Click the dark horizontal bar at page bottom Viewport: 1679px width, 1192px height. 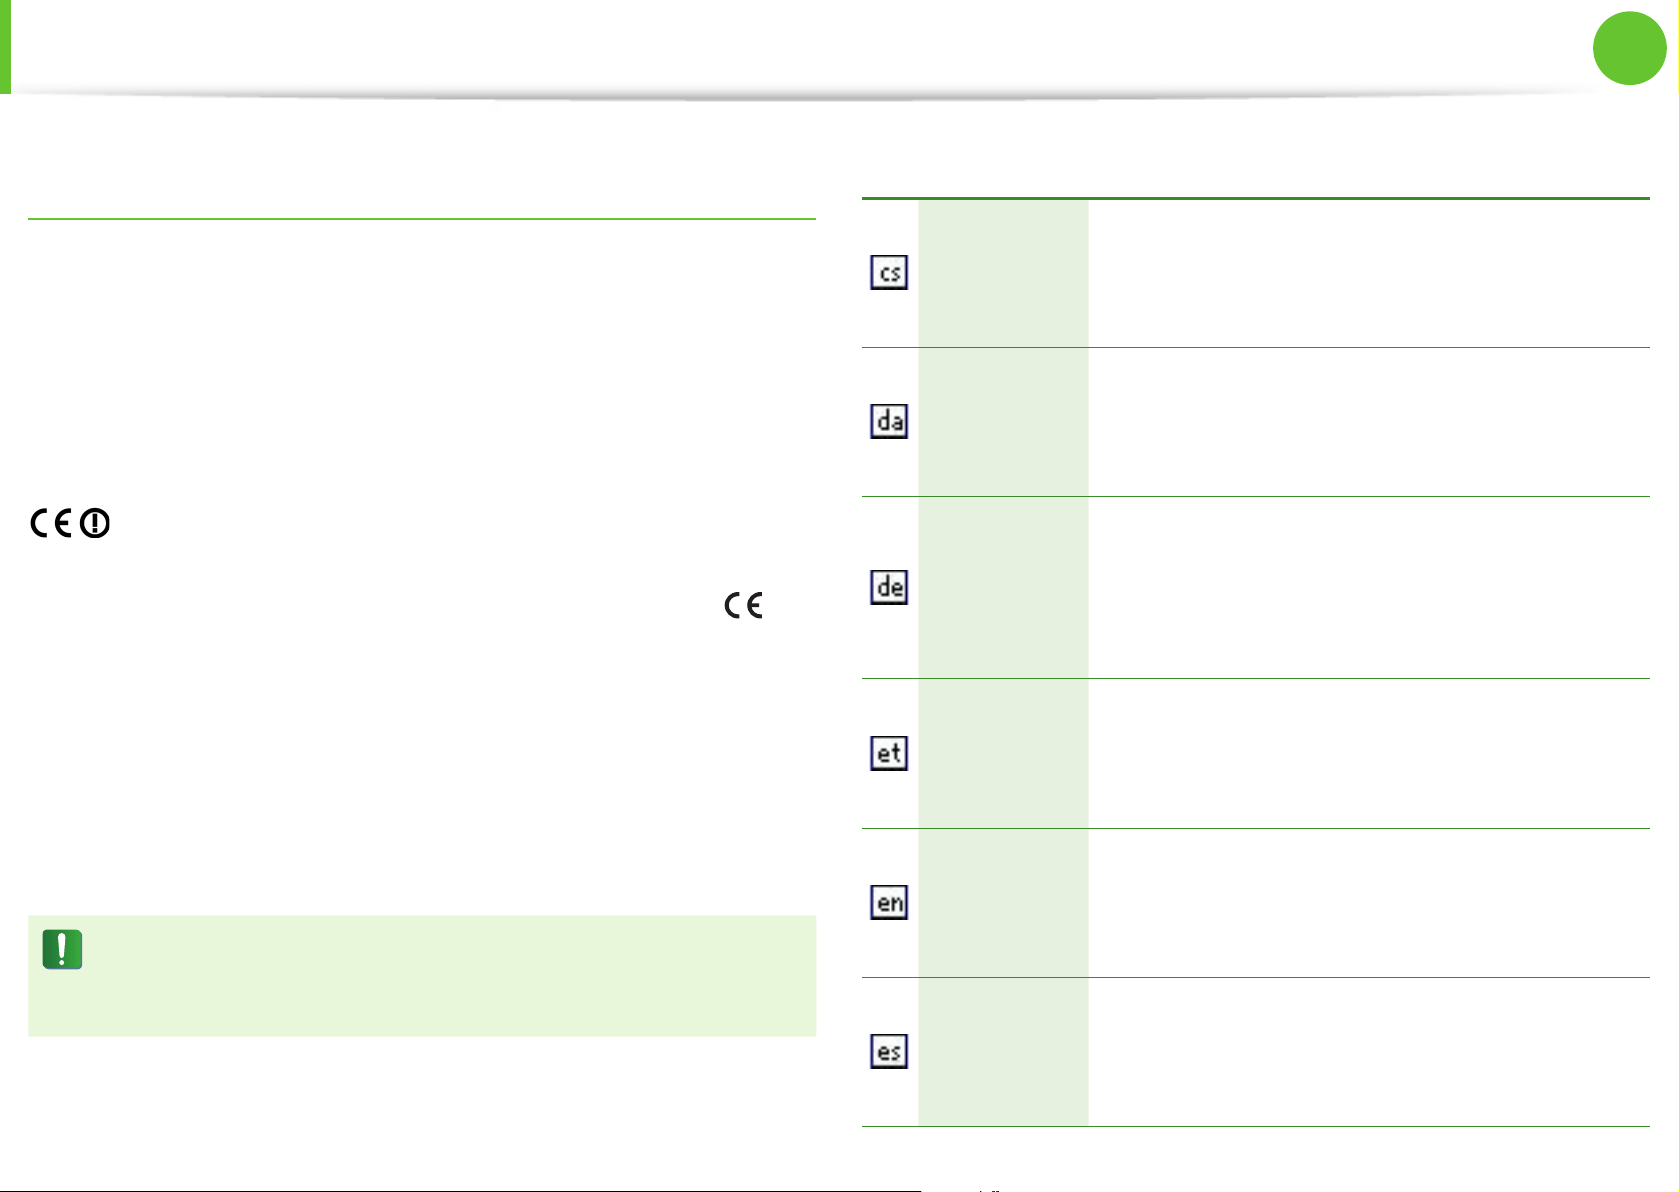pos(460,1190)
